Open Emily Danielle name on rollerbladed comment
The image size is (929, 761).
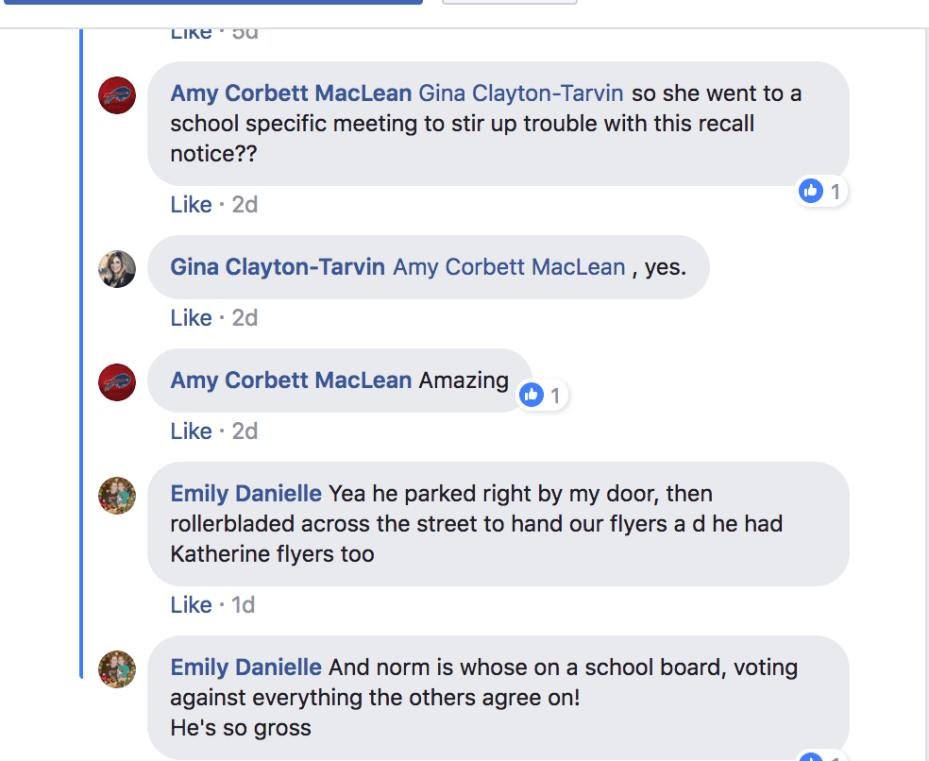pos(246,494)
